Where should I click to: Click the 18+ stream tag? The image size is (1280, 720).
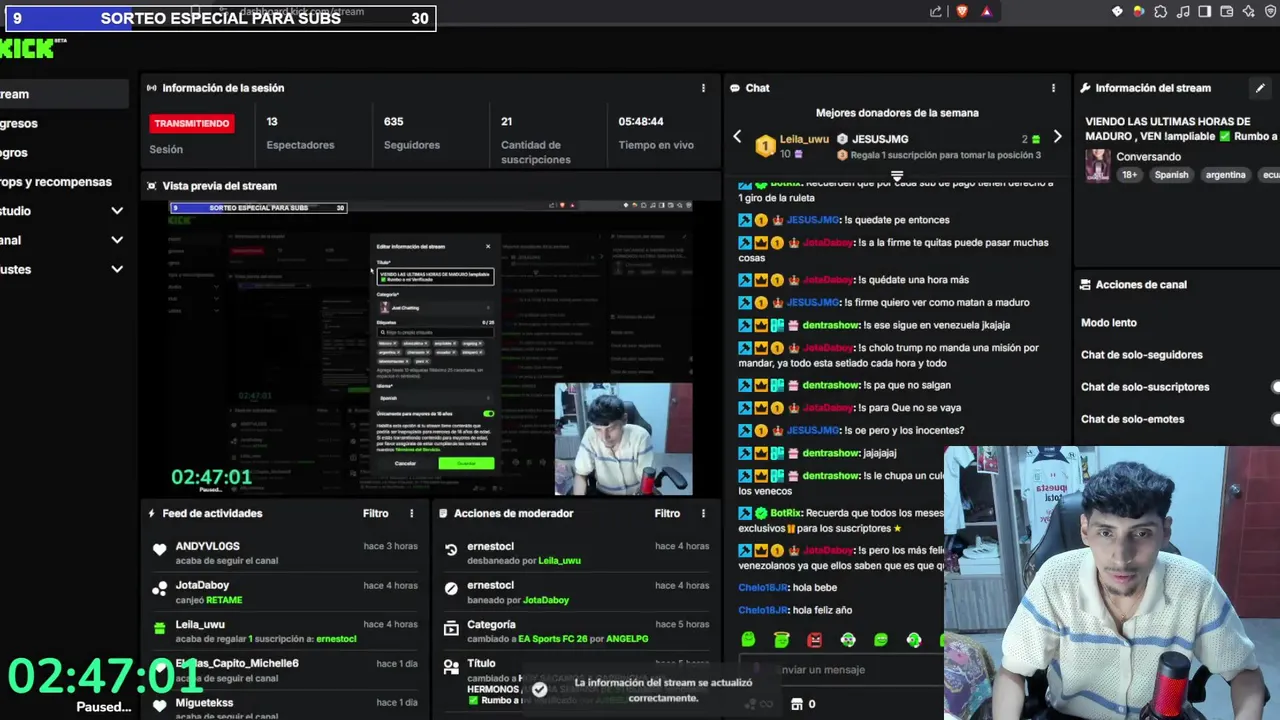pos(1129,174)
